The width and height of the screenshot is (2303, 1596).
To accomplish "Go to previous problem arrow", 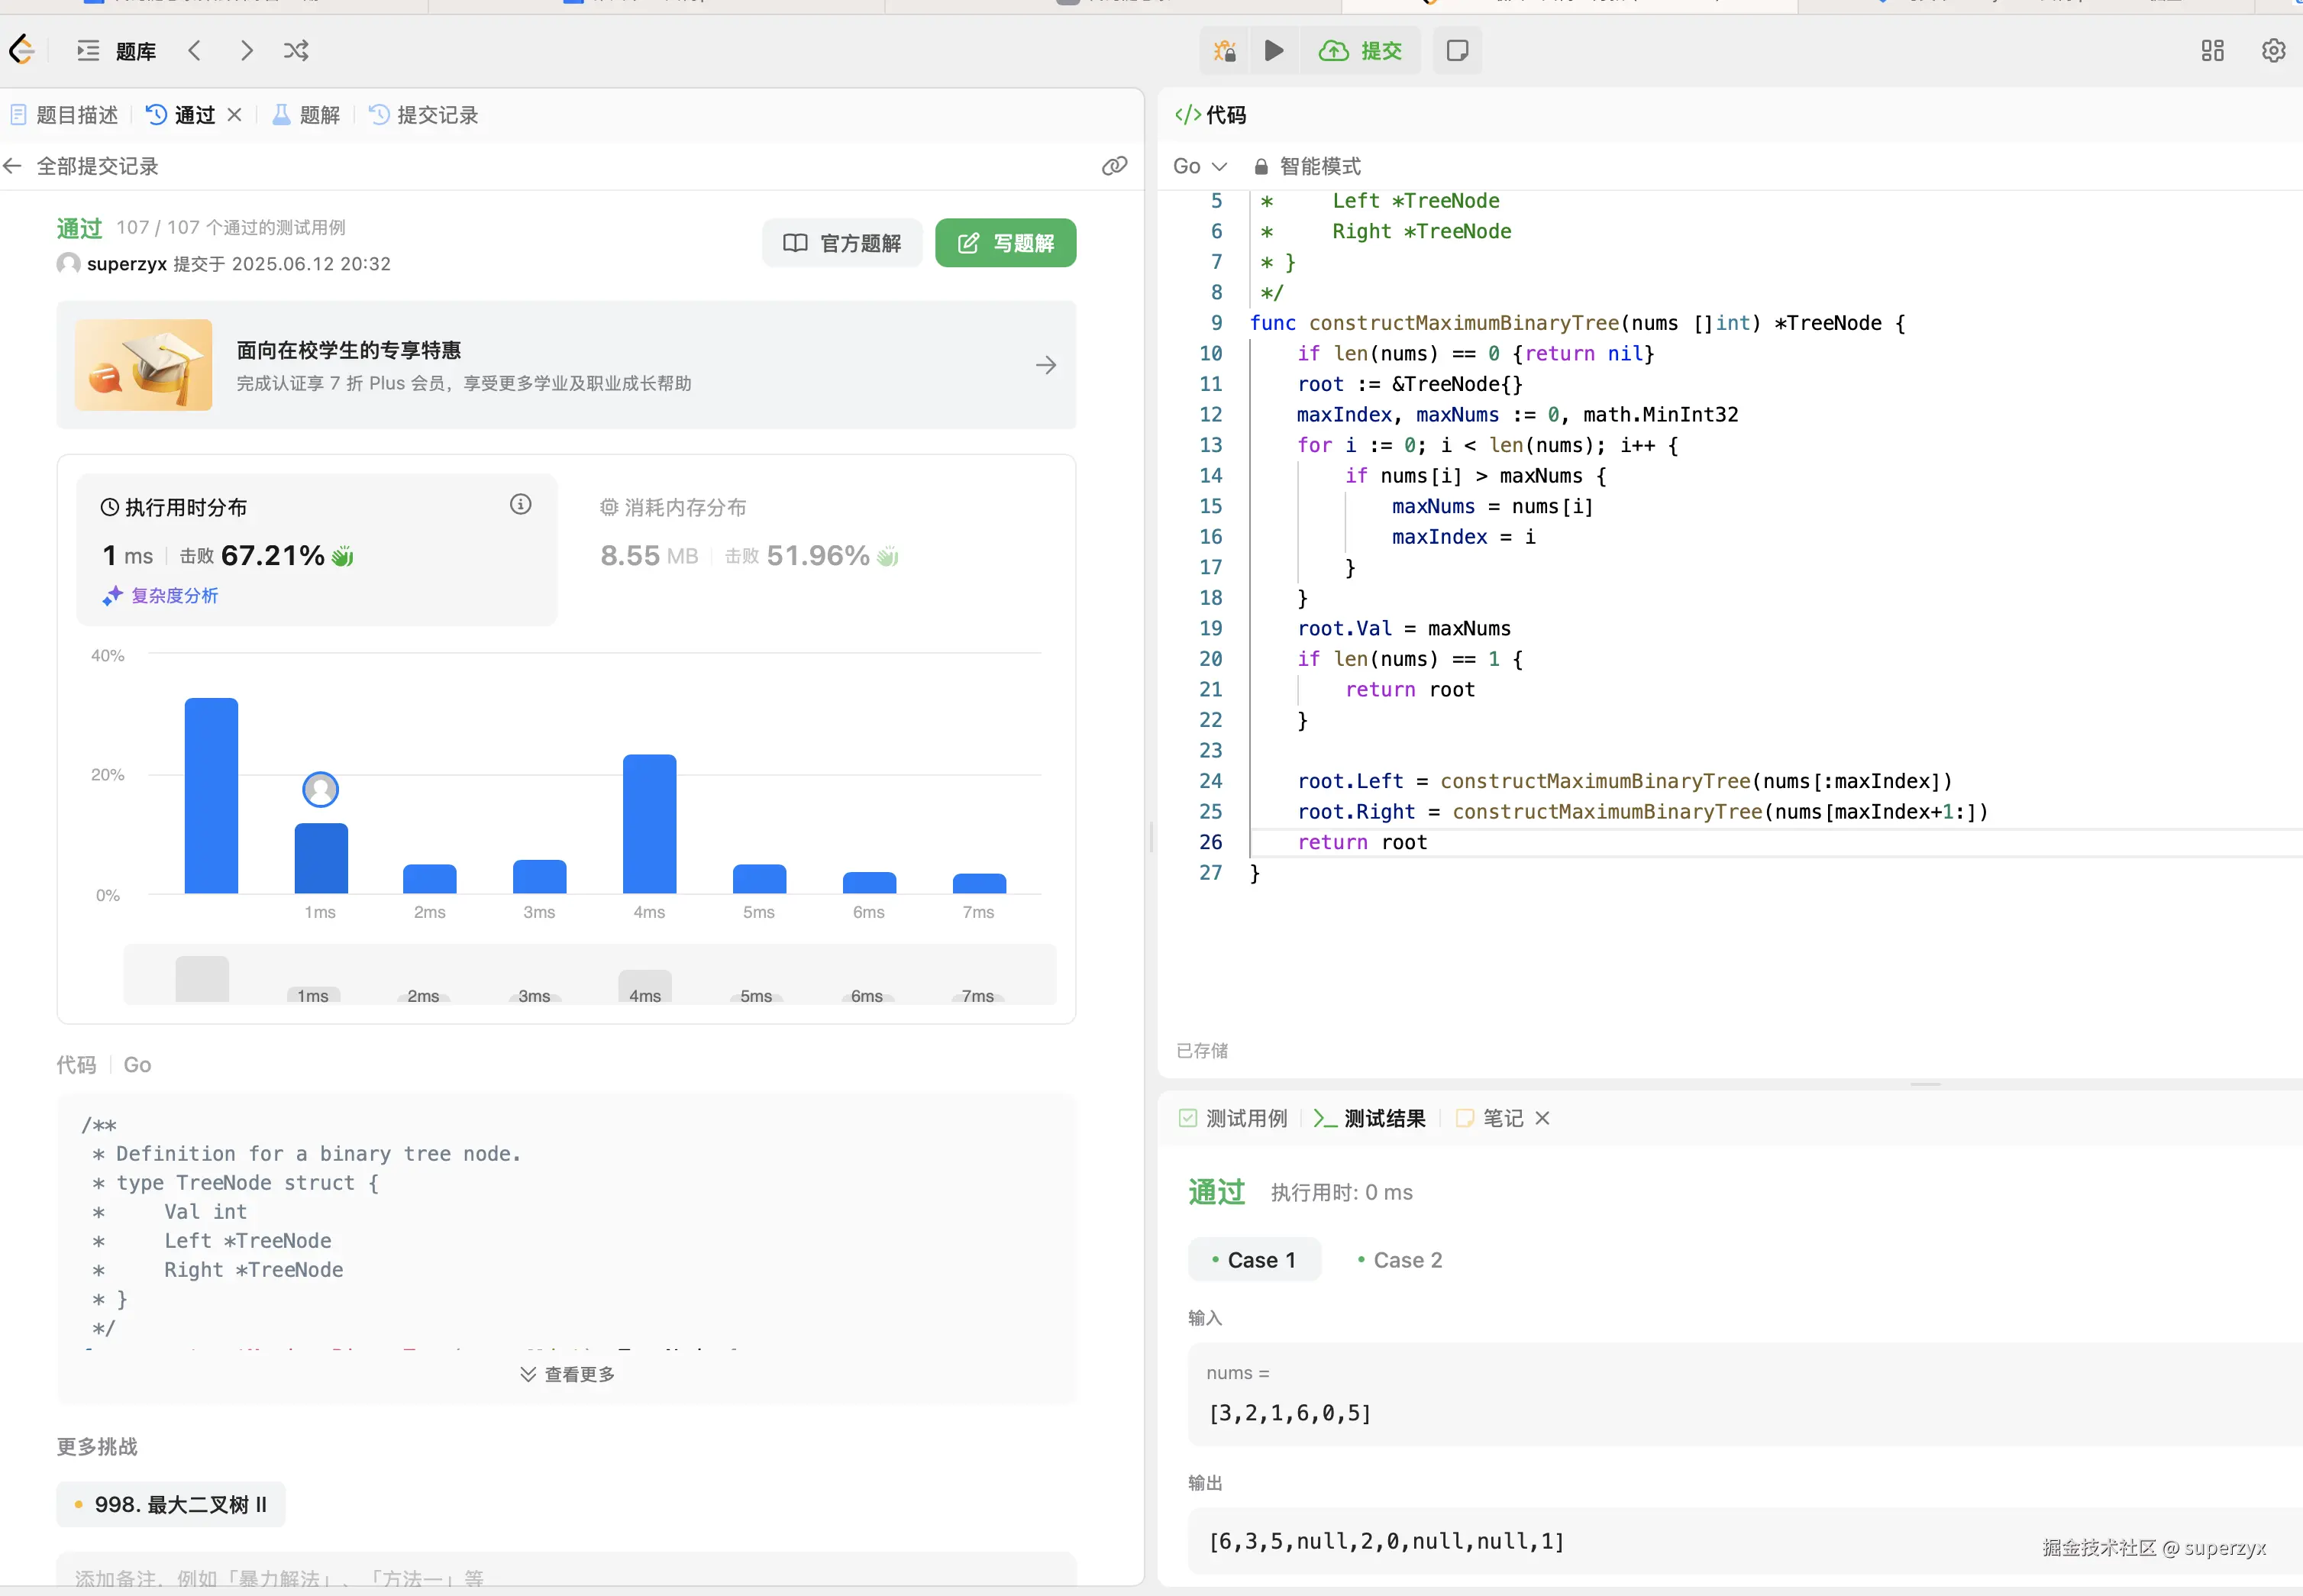I will click(195, 51).
